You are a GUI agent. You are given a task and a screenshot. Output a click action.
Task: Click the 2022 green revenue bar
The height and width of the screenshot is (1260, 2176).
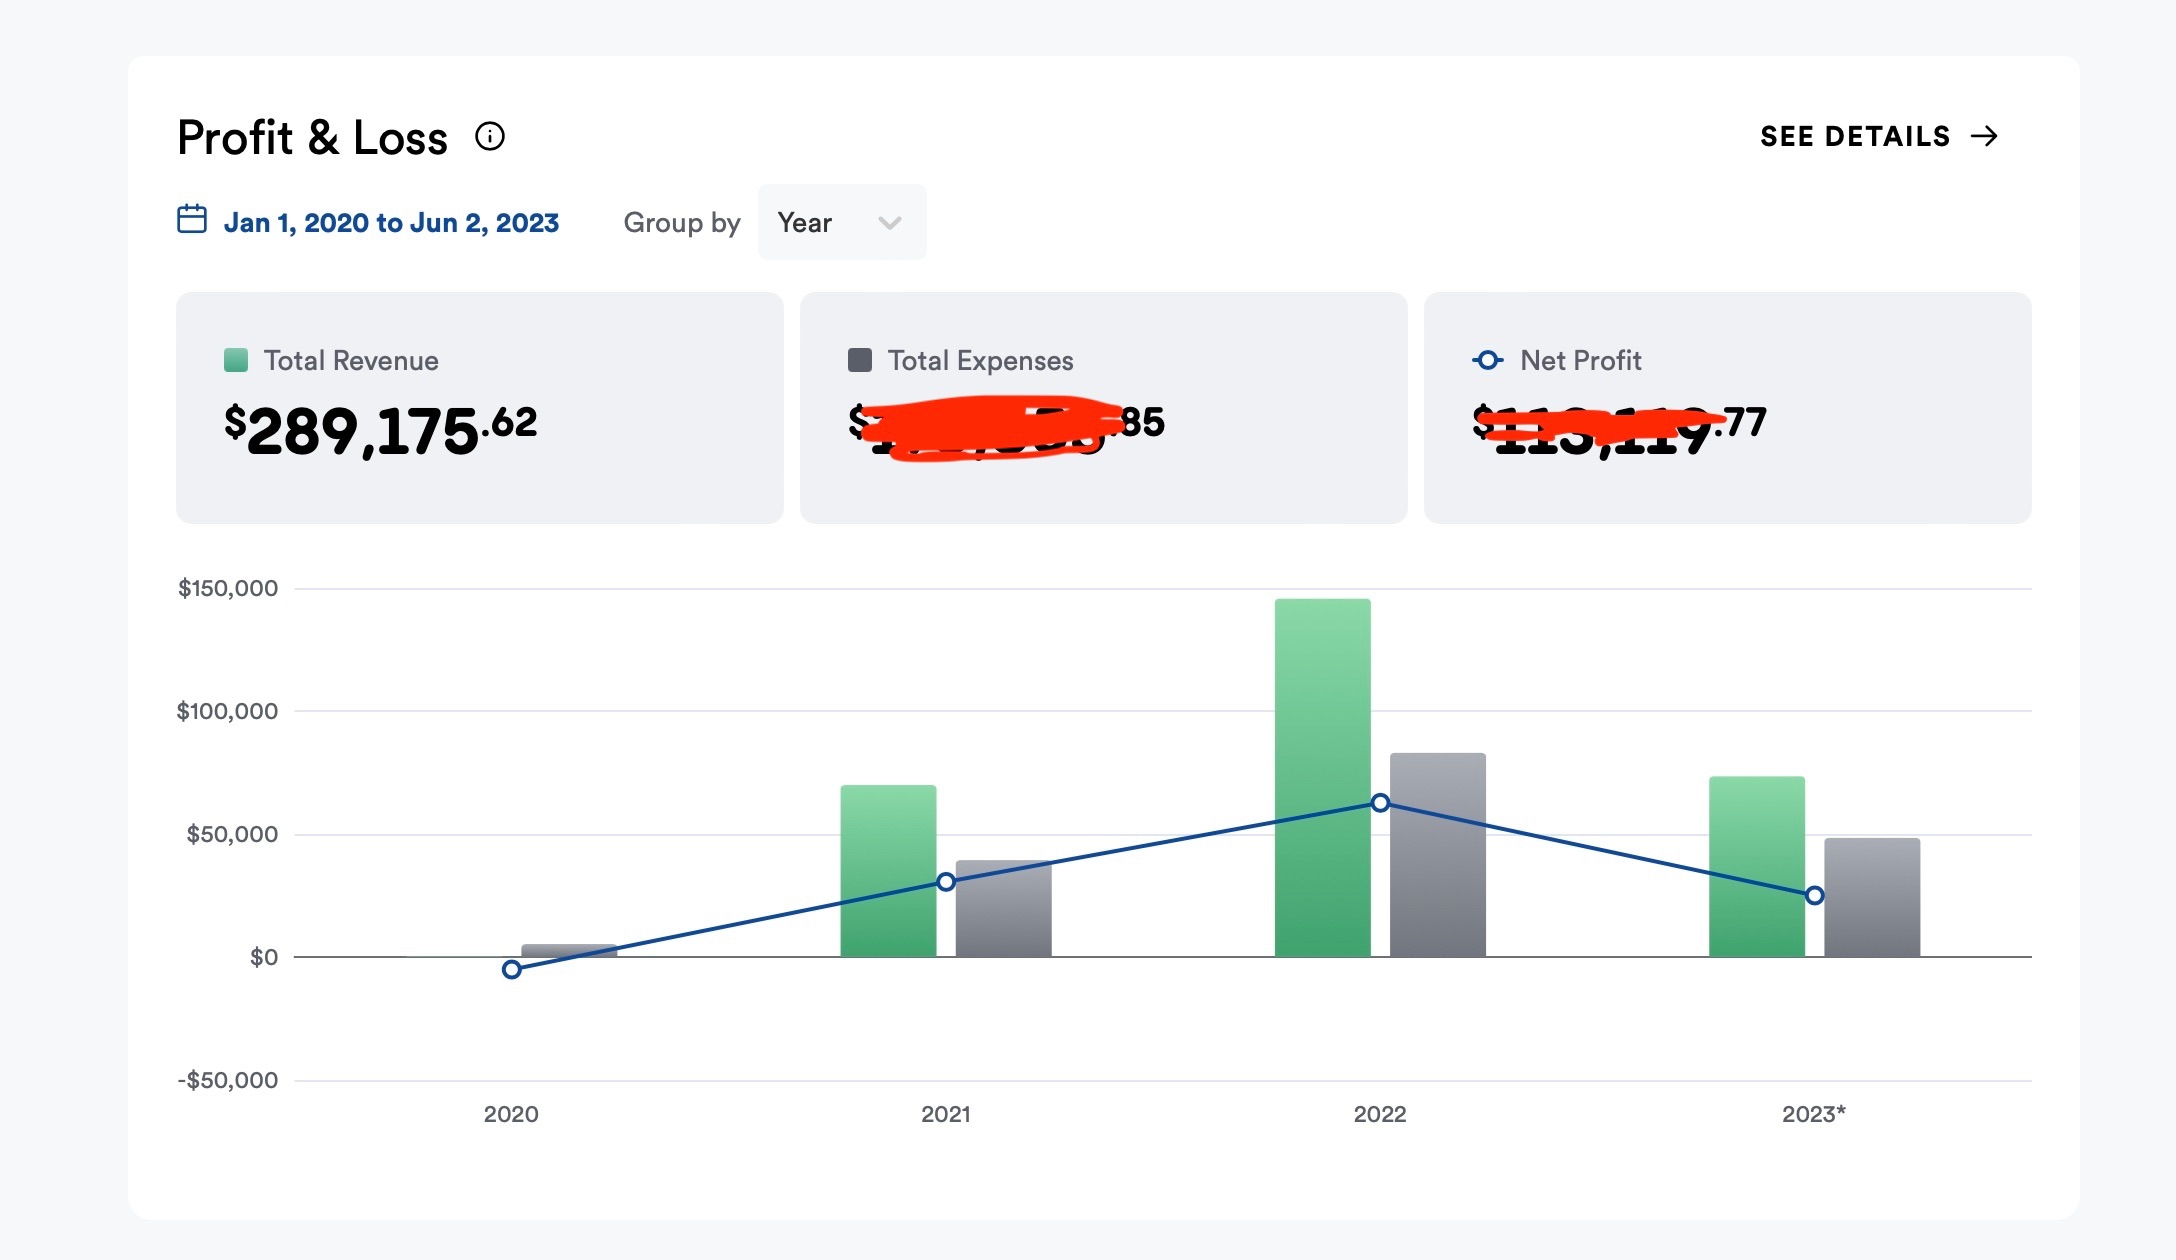(x=1322, y=720)
